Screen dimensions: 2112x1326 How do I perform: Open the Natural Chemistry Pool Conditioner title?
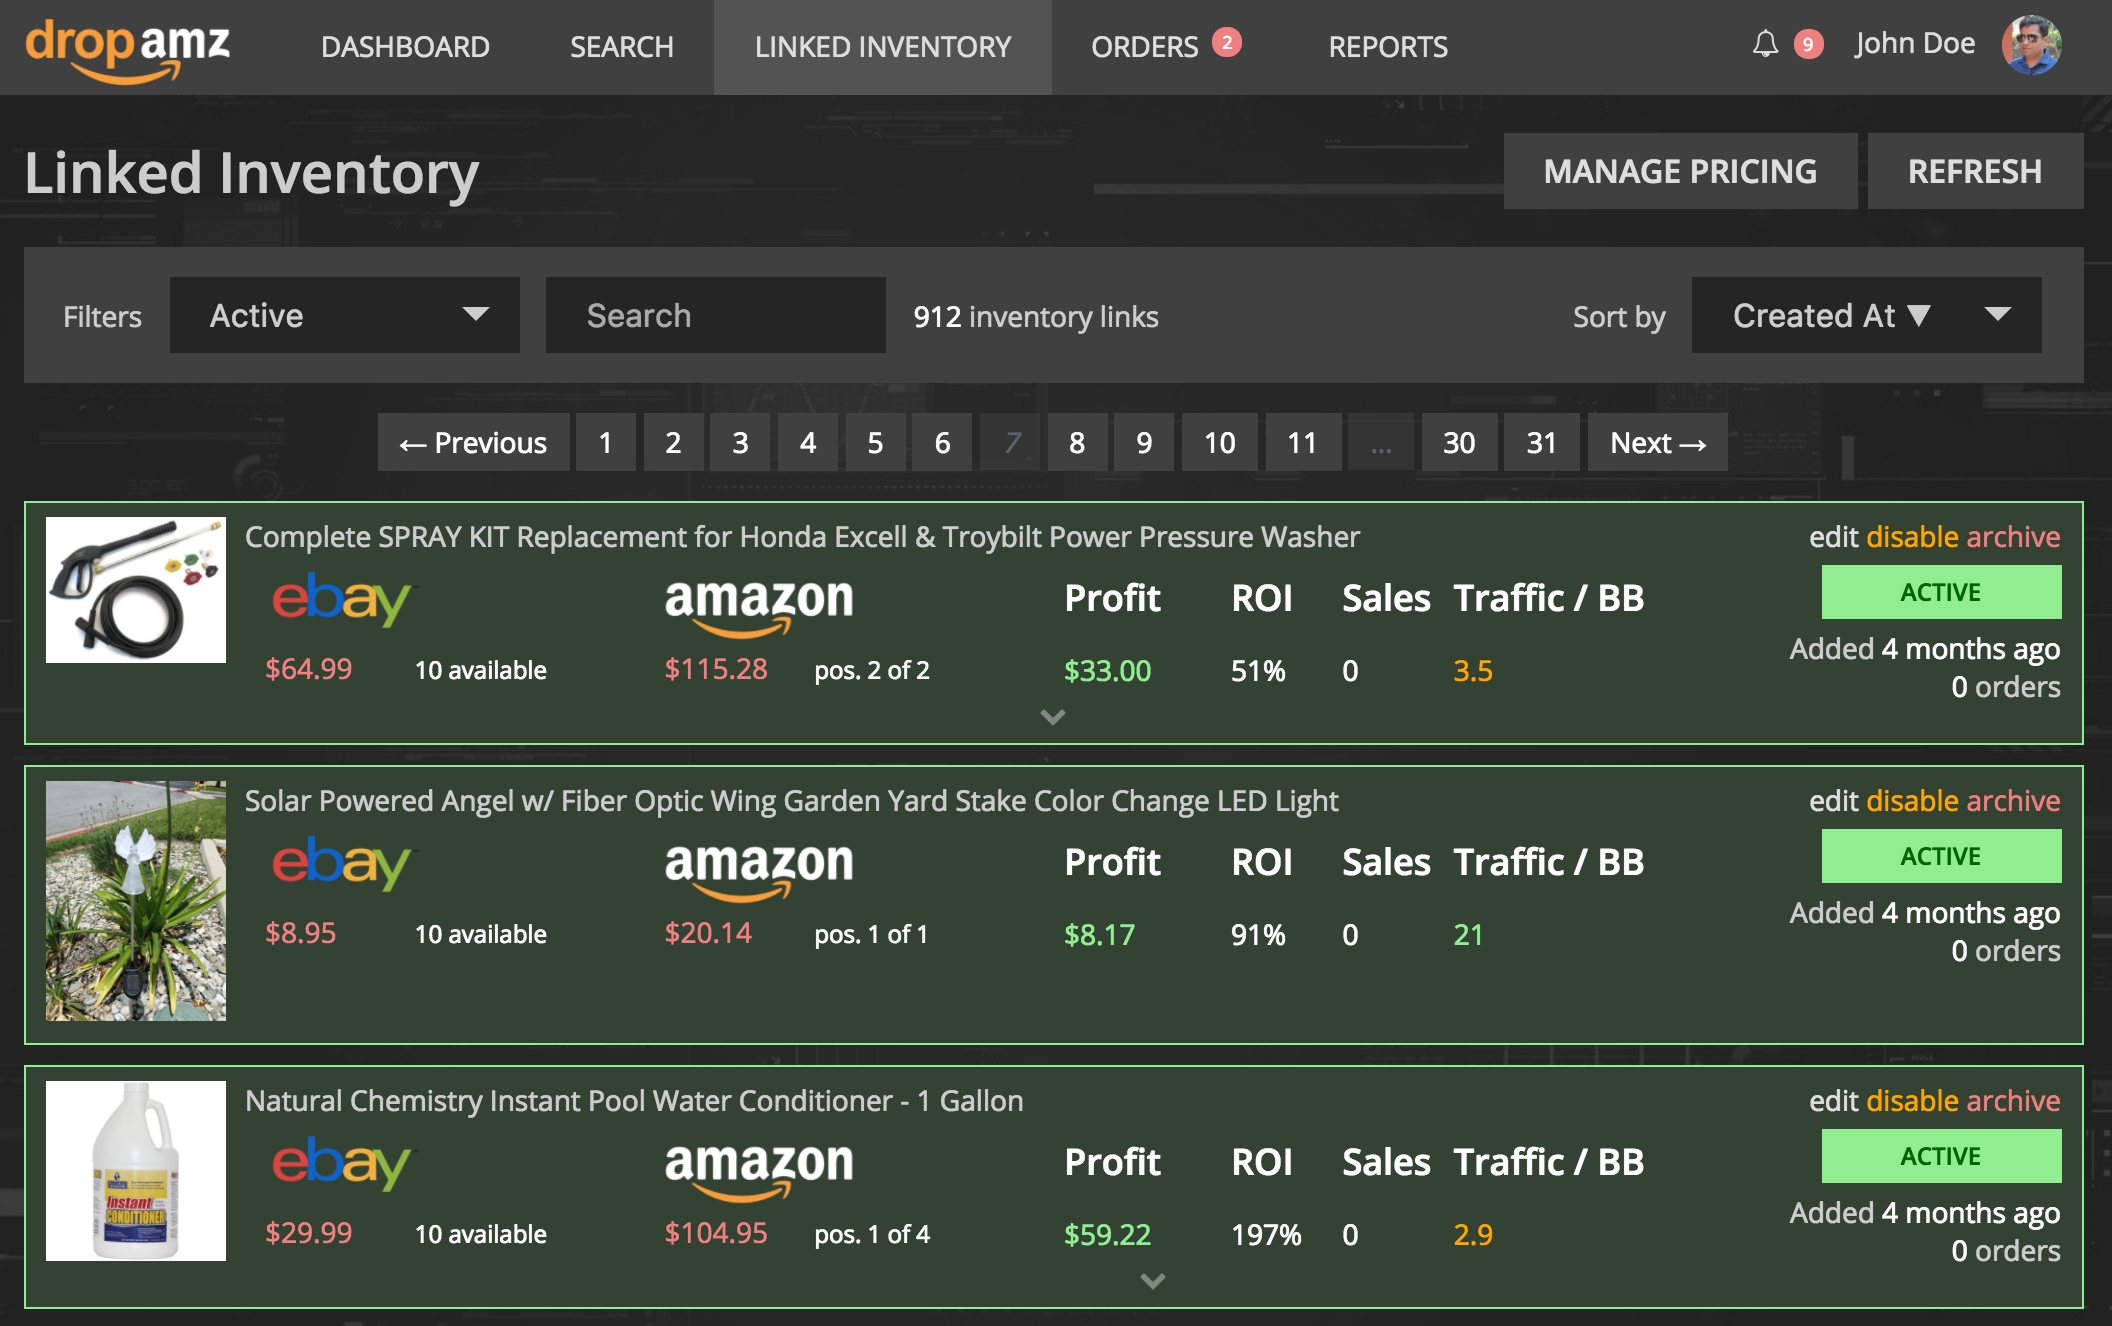[x=634, y=1101]
